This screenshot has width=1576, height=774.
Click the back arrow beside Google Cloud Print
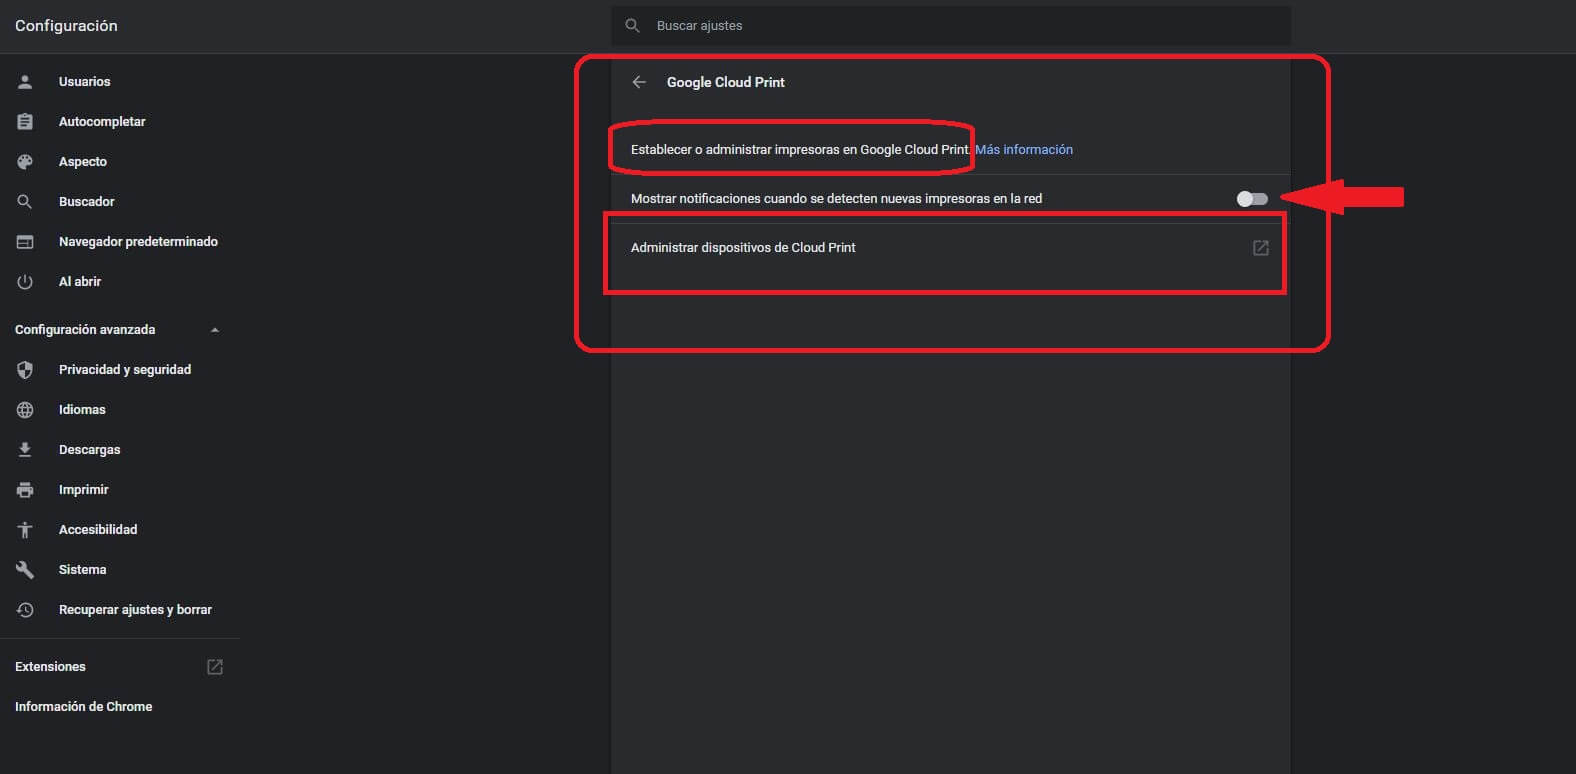click(639, 82)
